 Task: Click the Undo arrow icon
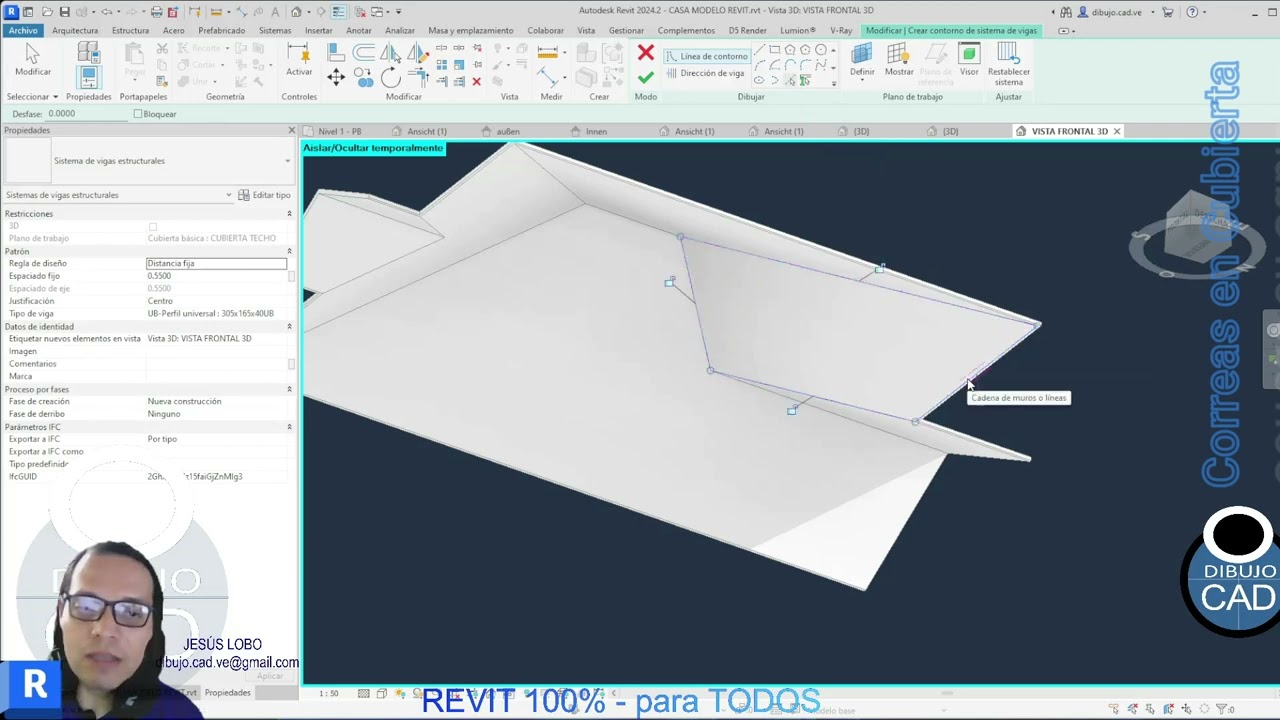point(106,12)
